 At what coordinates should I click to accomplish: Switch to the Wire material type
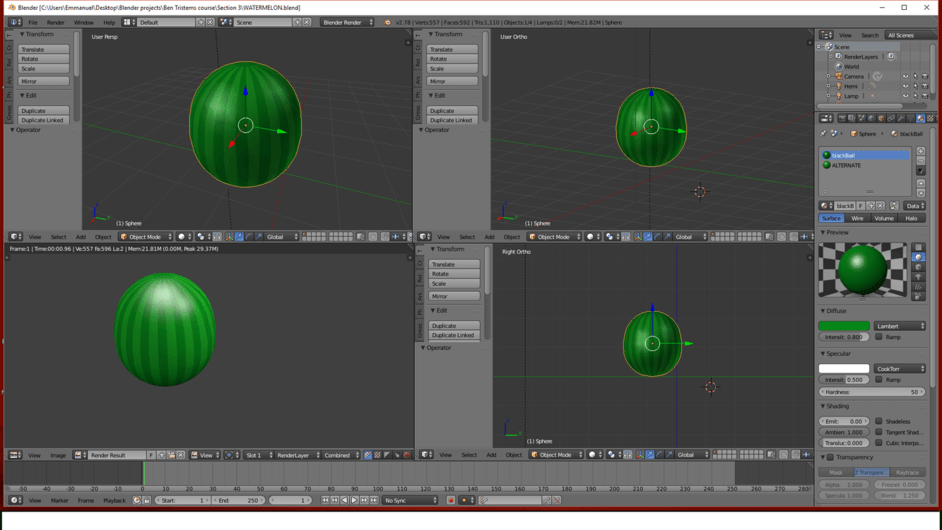click(857, 218)
